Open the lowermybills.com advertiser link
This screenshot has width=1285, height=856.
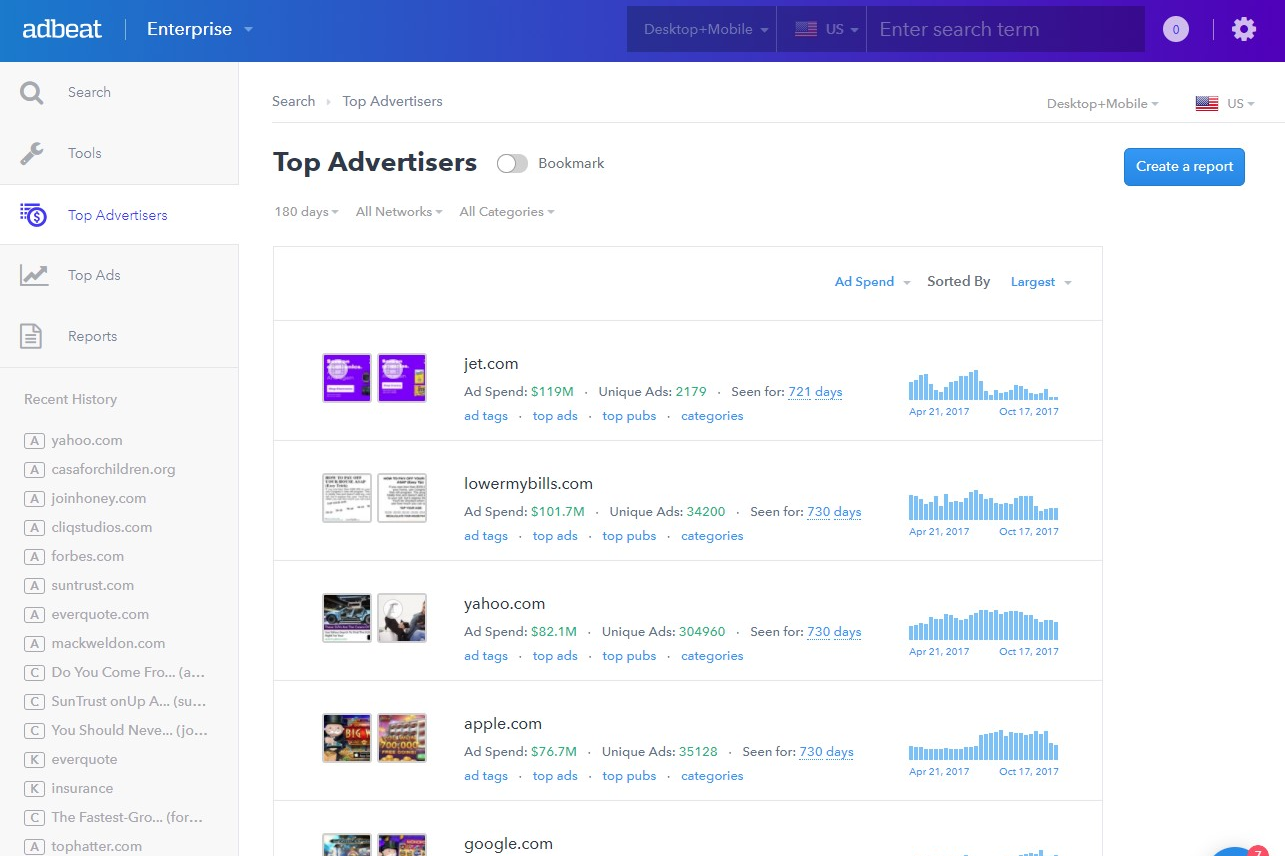pyautogui.click(x=528, y=484)
